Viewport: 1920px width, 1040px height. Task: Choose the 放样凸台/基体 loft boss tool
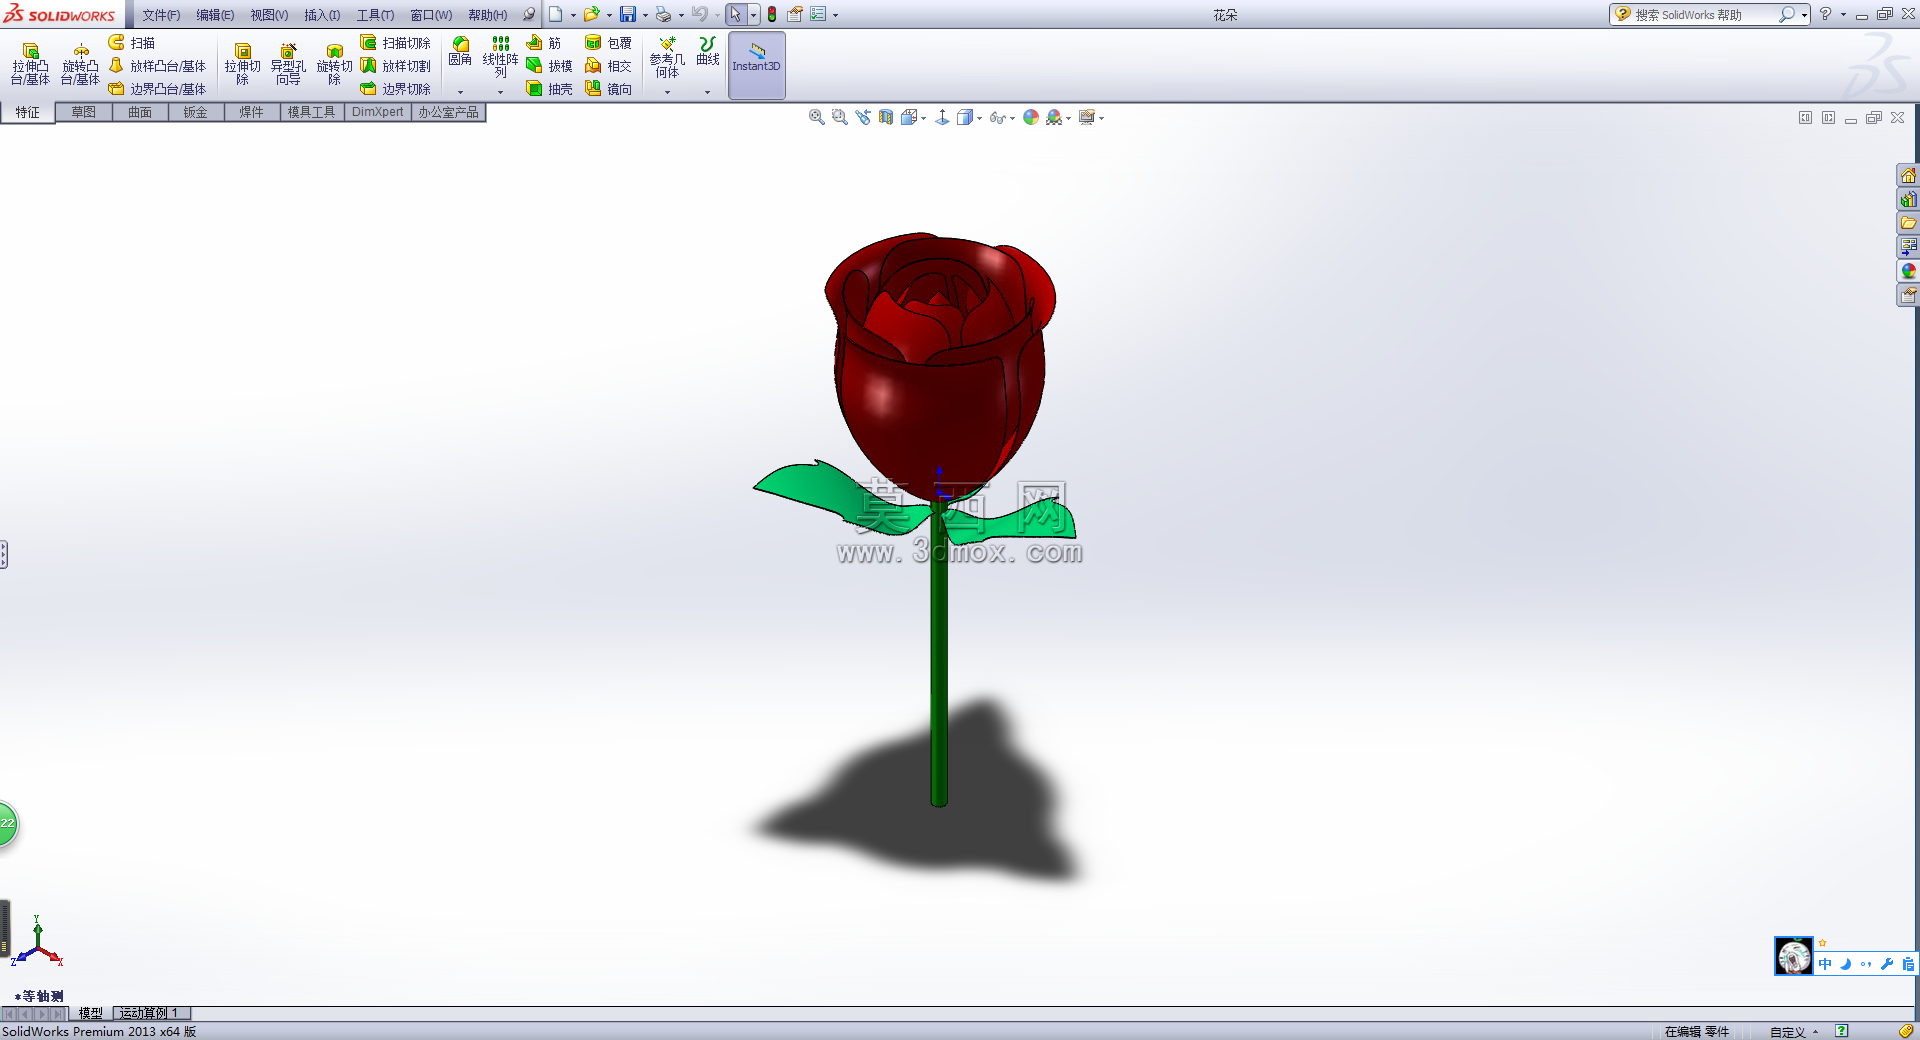pos(157,66)
